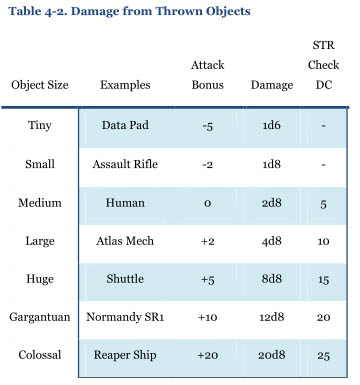Select the 'STR Check DC' column header
360x385 pixels.
[323, 65]
